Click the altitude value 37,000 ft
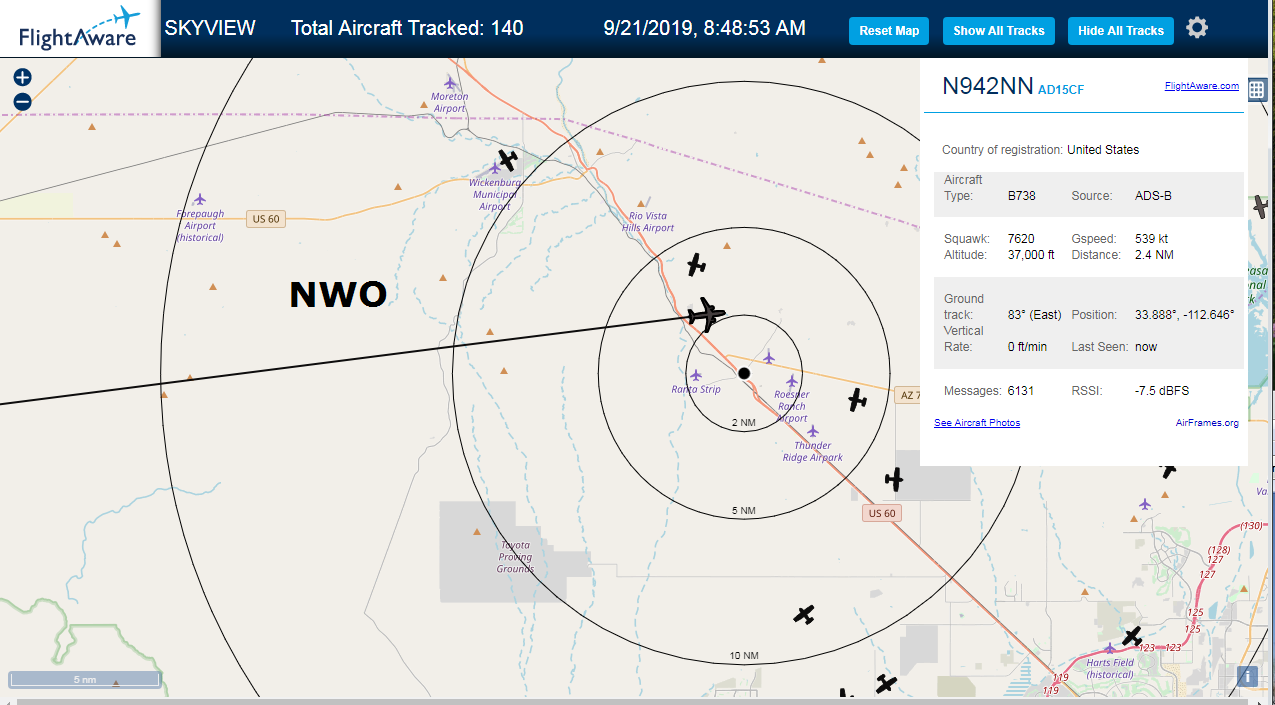Image resolution: width=1275 pixels, height=705 pixels. [1031, 255]
